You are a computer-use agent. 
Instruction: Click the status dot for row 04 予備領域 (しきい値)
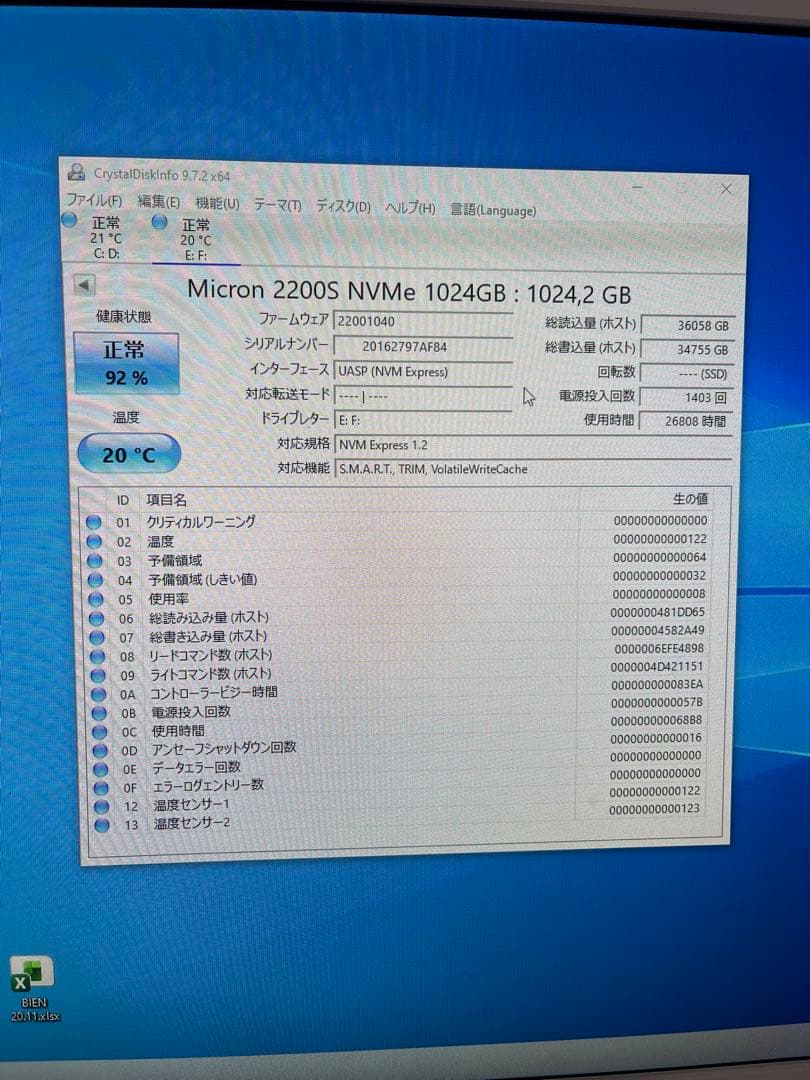[96, 580]
